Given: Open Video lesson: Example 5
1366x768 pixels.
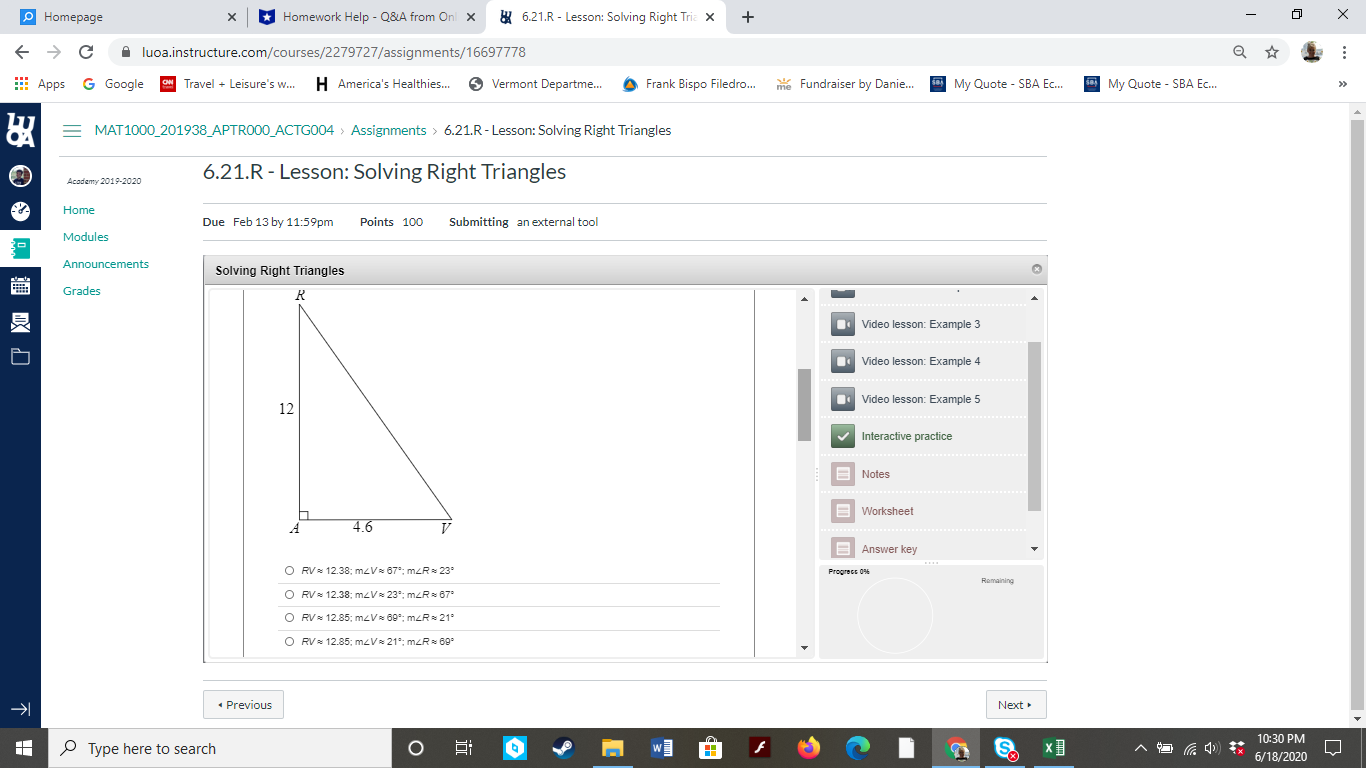Looking at the screenshot, I should coord(923,399).
